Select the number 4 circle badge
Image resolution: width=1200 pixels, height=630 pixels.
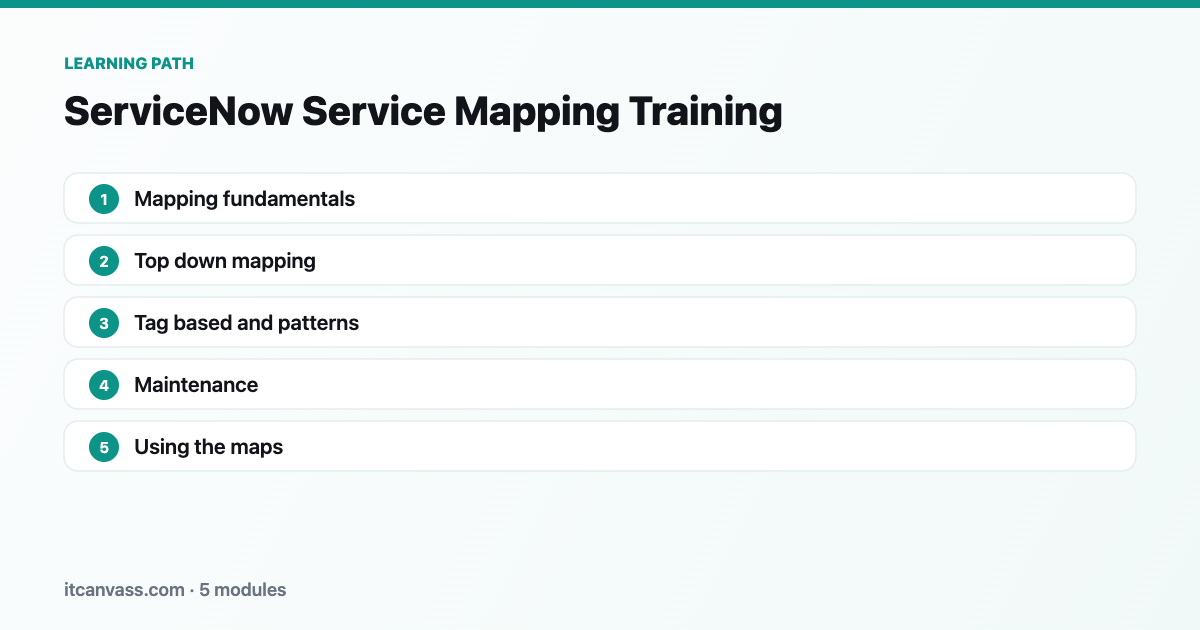point(104,385)
